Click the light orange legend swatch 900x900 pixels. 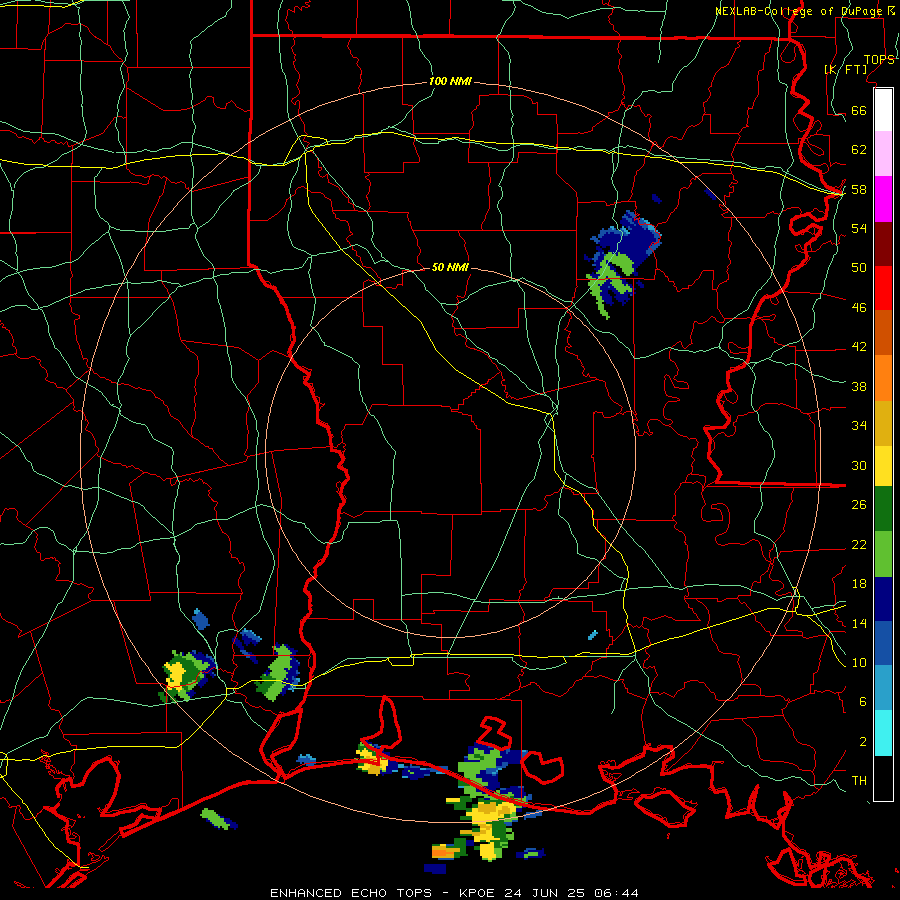click(883, 378)
